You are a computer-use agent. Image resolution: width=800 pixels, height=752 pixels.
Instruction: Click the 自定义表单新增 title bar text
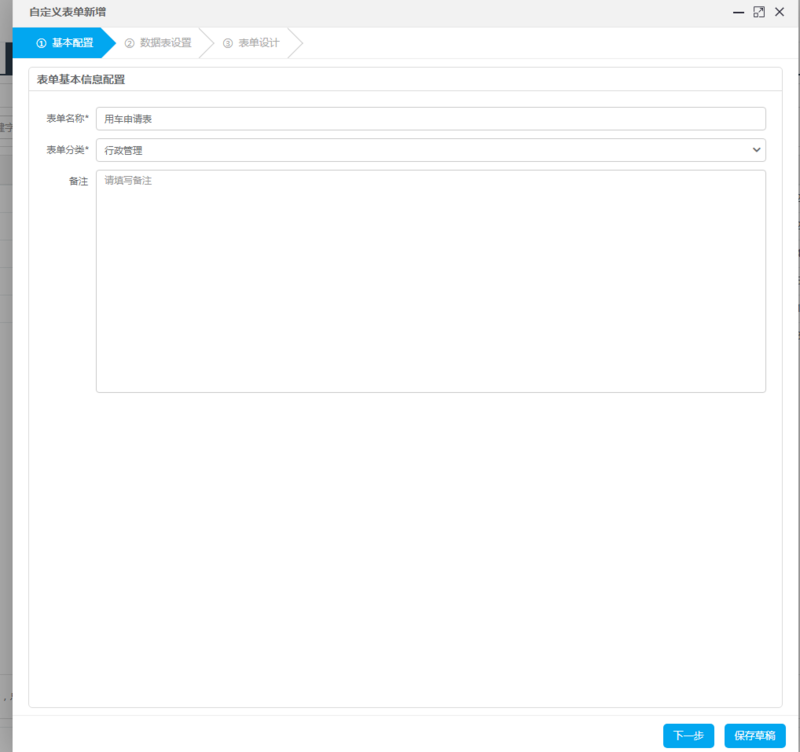click(68, 12)
